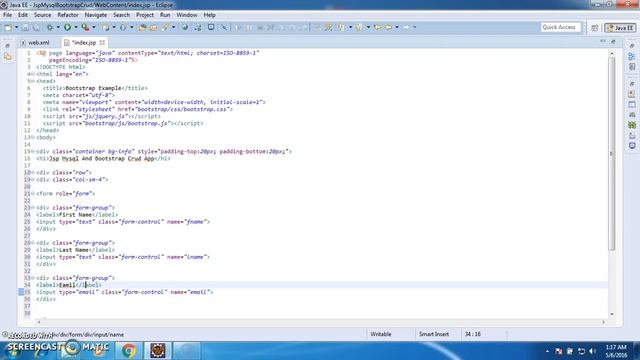
Task: Click the Back navigation arrow
Action: coord(389,27)
